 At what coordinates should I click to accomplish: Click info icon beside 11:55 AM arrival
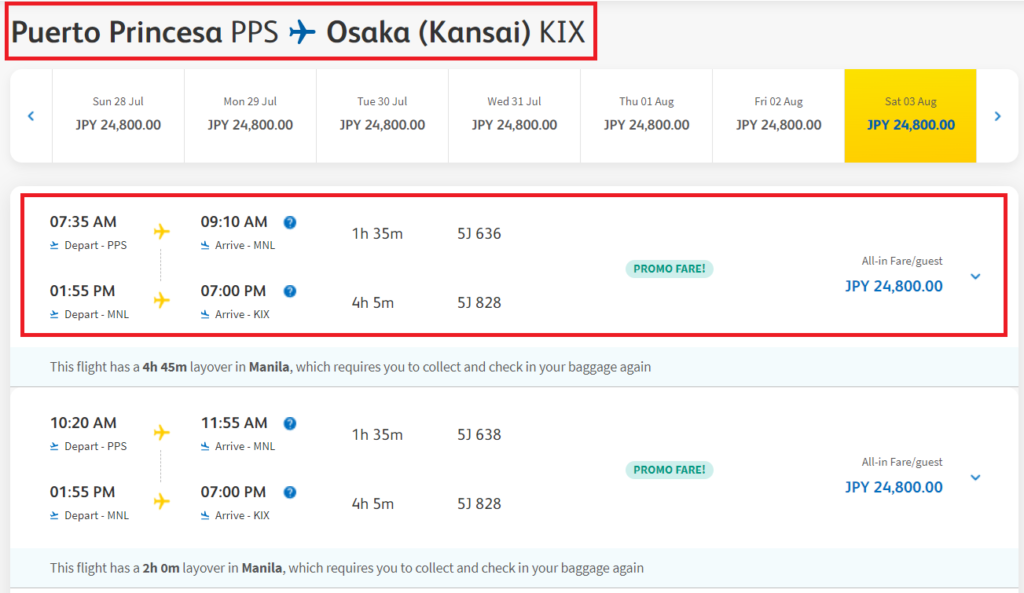tap(290, 423)
